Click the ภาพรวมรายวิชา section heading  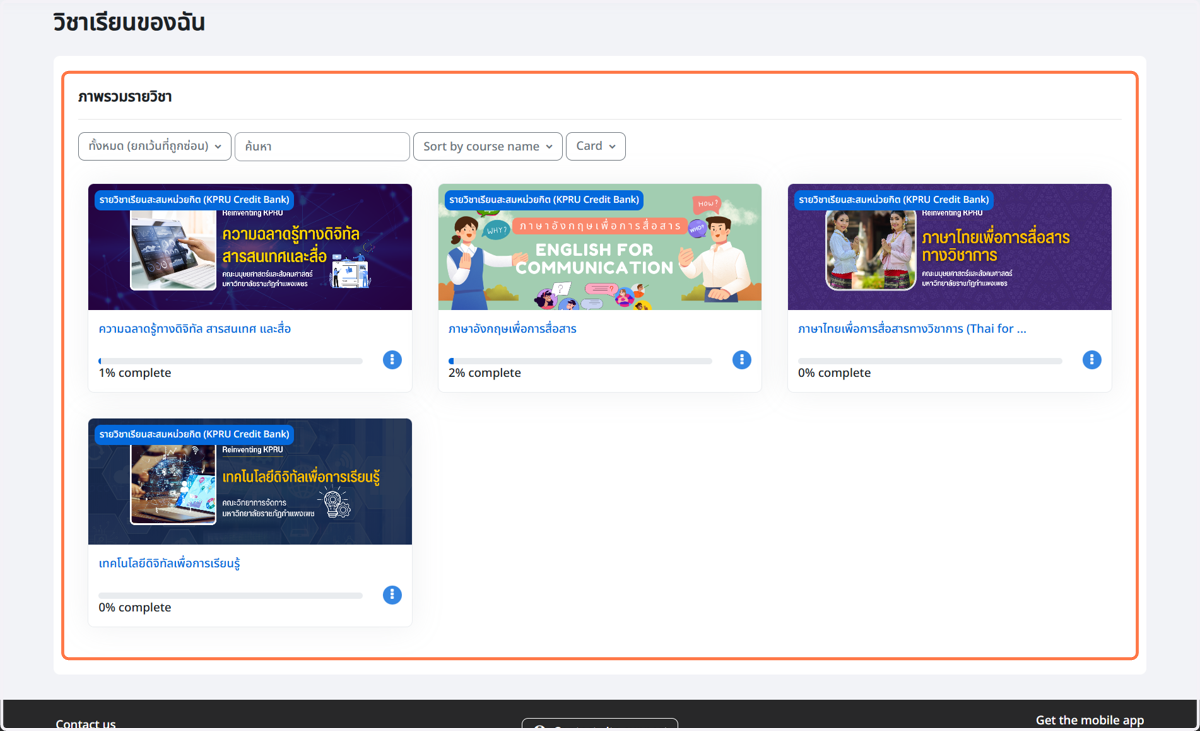pos(125,97)
